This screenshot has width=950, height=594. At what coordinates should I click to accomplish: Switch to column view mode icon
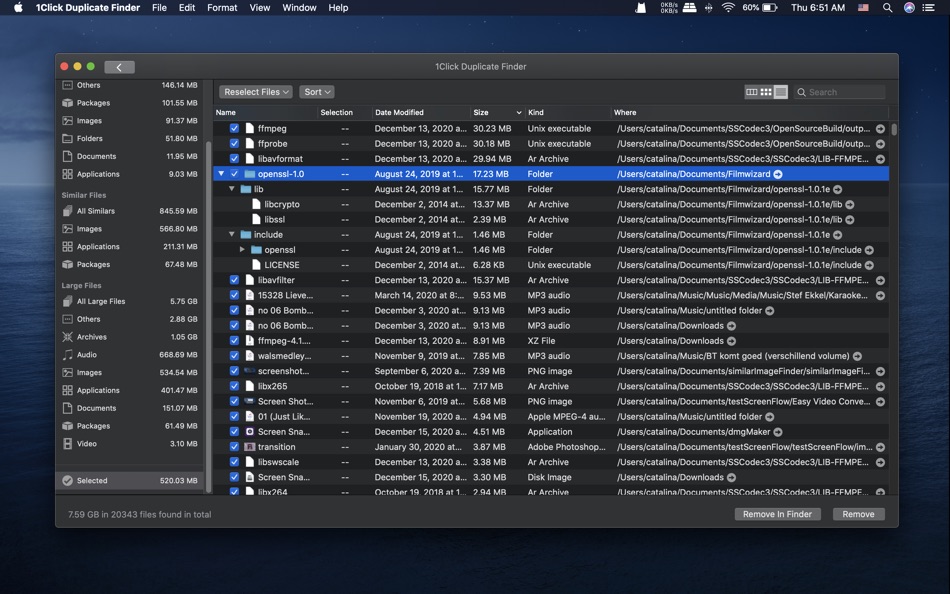[x=752, y=92]
